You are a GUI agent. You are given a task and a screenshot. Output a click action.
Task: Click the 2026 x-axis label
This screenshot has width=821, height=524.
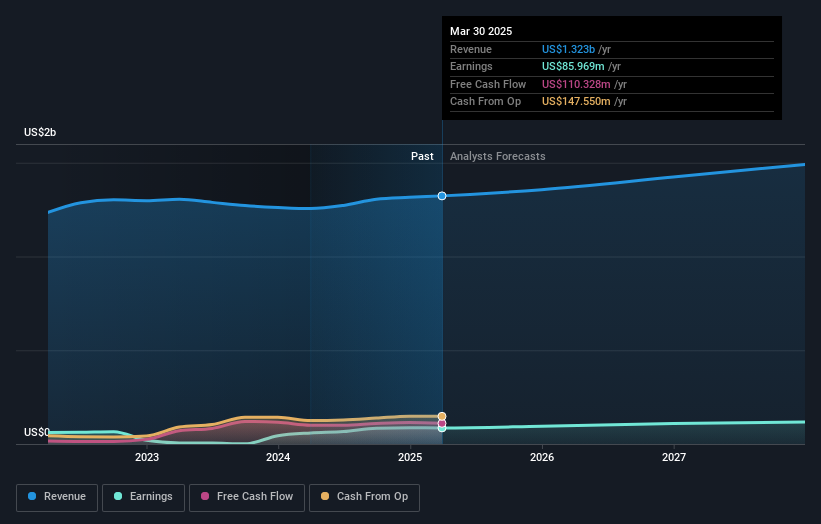tap(542, 457)
